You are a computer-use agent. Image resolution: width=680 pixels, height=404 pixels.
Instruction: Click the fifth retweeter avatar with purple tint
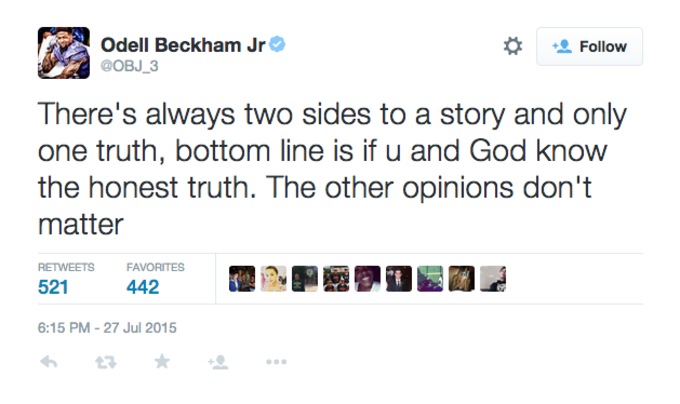(x=367, y=279)
